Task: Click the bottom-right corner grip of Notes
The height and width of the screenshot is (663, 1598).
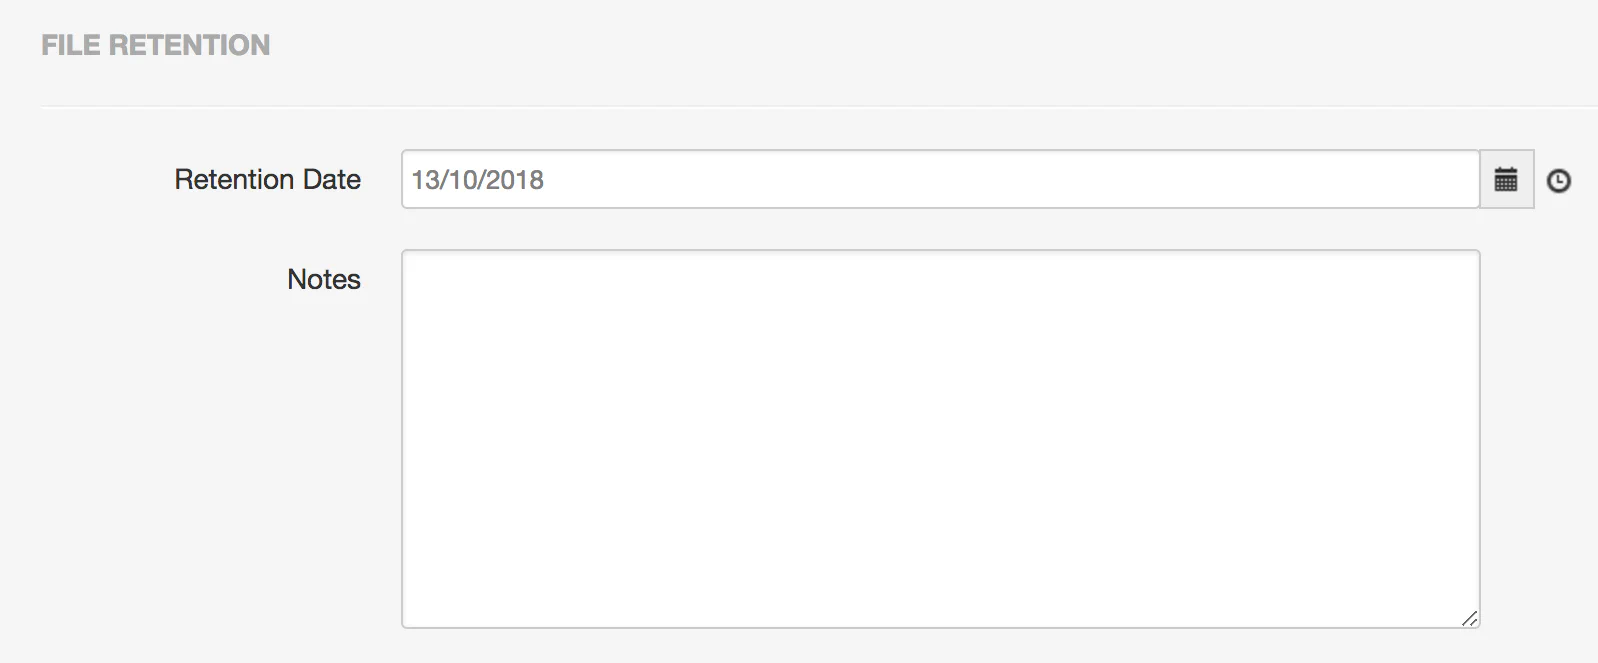Action: pyautogui.click(x=1471, y=618)
